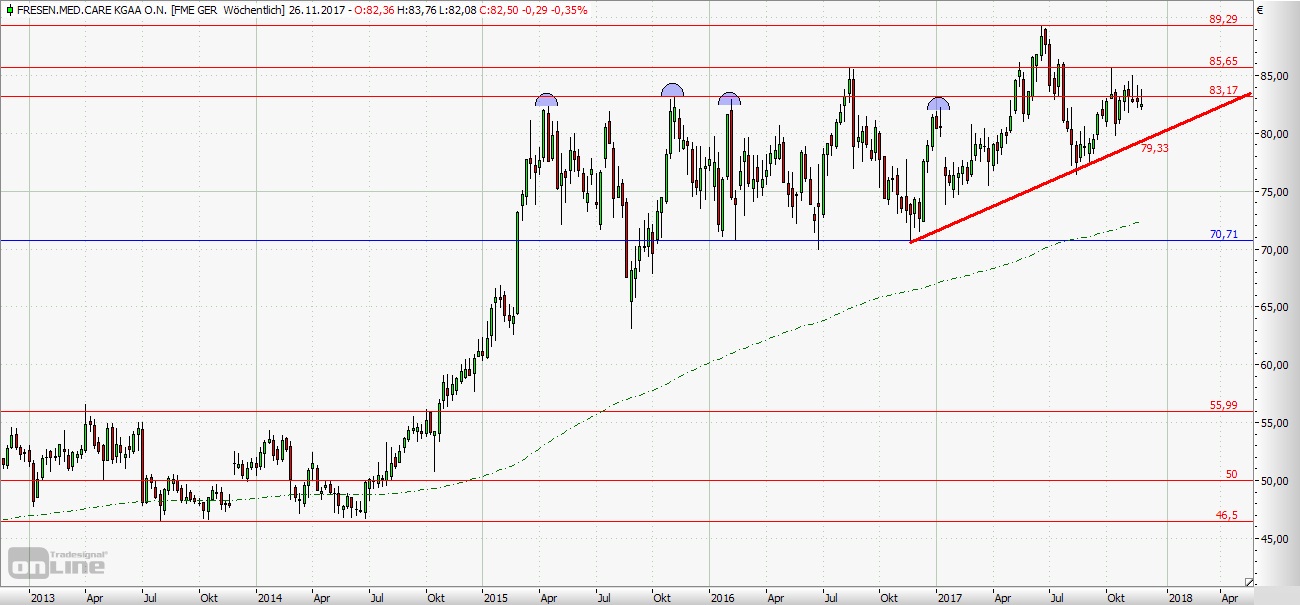Viewport: 1300px width, 605px height.
Task: Click the 2015 label on time axis
Action: [496, 598]
